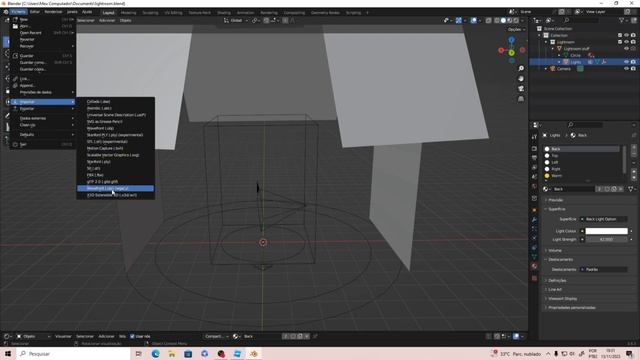Click the green Y axis gizmo ball
The image size is (640, 360).
(511, 53)
